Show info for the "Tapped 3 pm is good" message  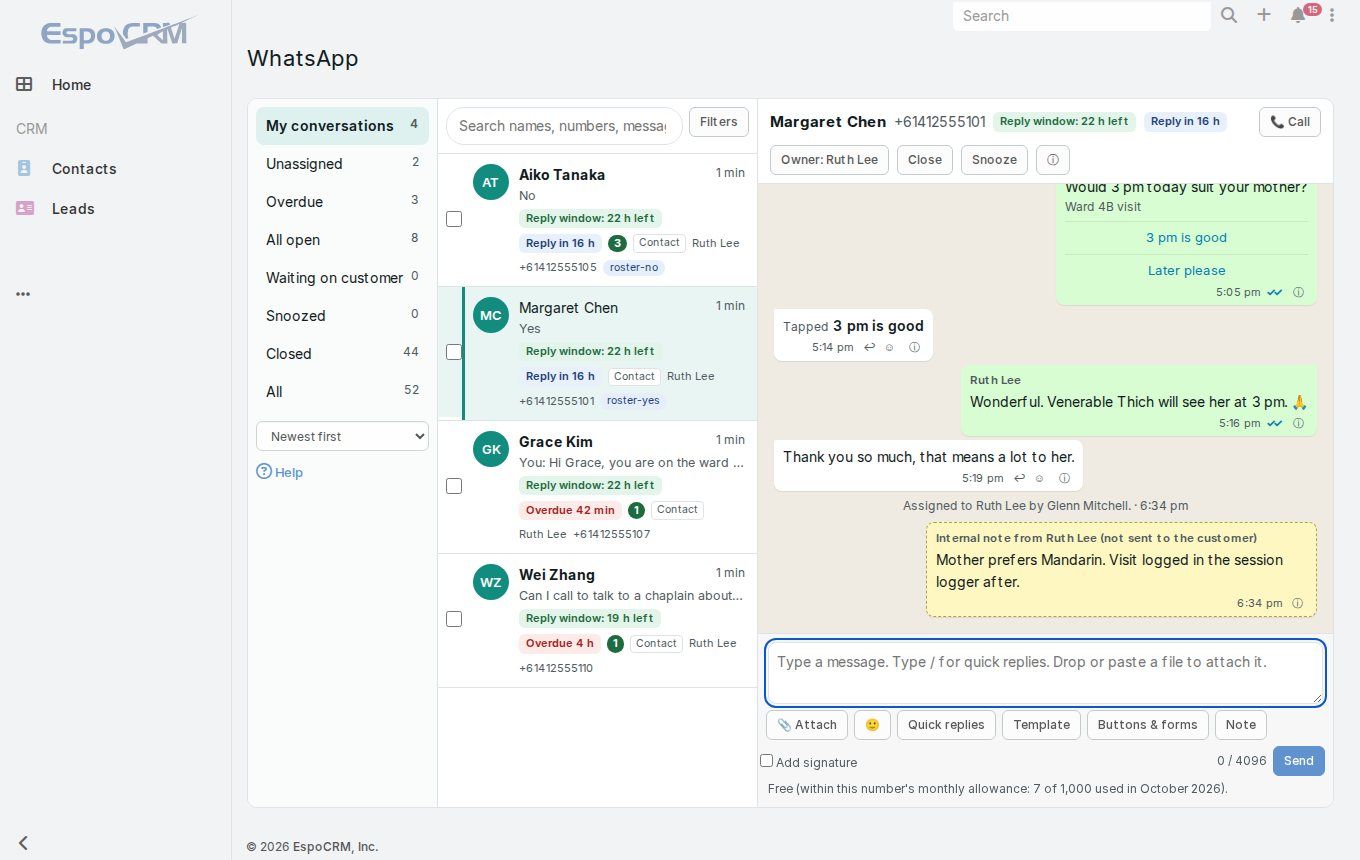pyautogui.click(x=914, y=347)
